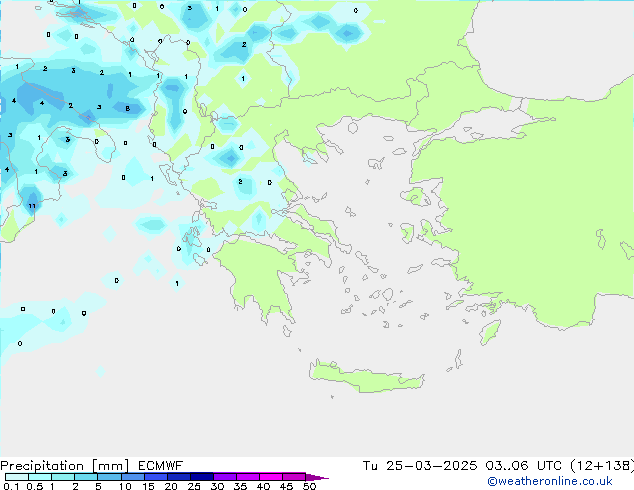This screenshot has width=634, height=490.
Task: Click the legend swatch between 2 and 5
Action: coord(86,477)
